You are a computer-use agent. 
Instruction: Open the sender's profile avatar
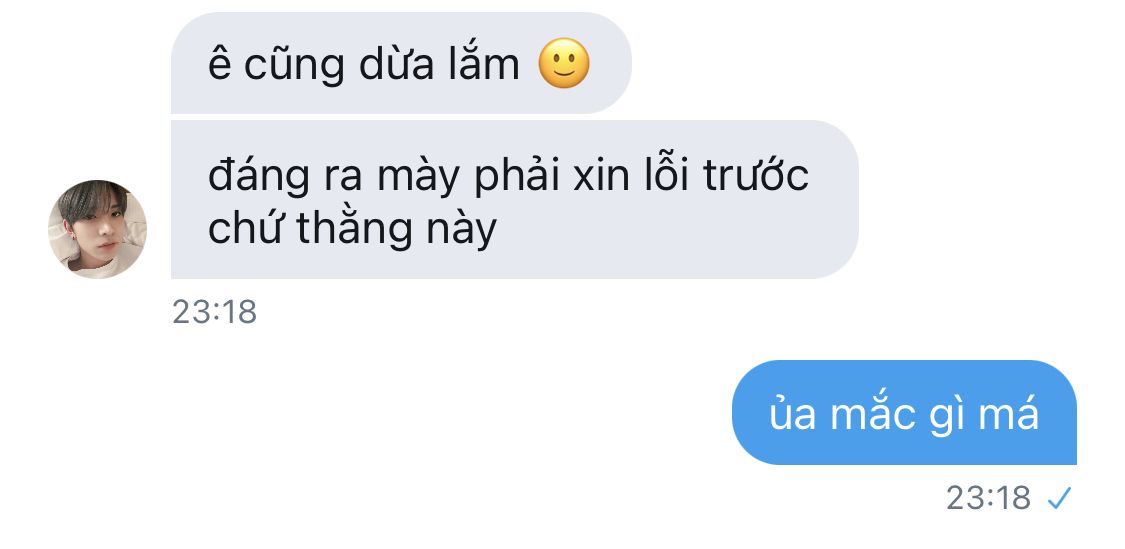tap(98, 229)
